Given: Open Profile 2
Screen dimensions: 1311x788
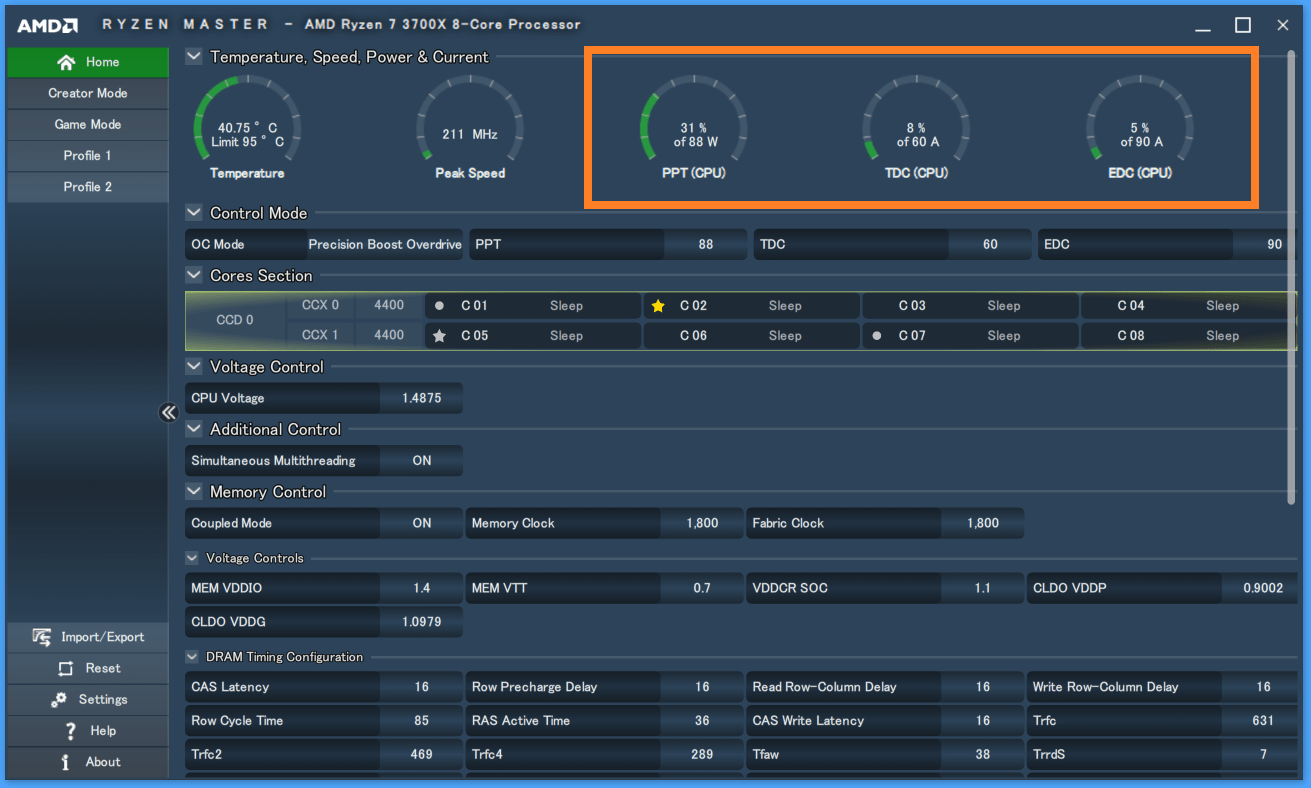Looking at the screenshot, I should (x=88, y=187).
